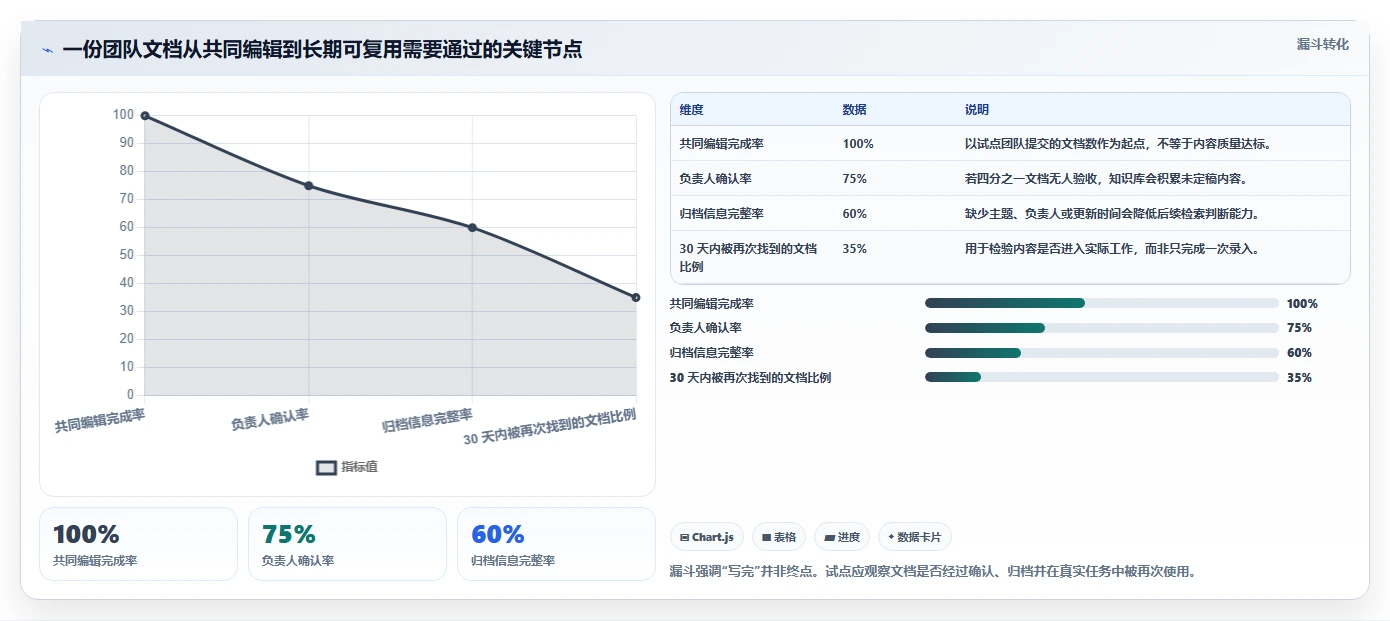Click the 30 天内被再次找到的文档比例 x-axis label
Screen dimensions: 1390x621
tap(550, 427)
